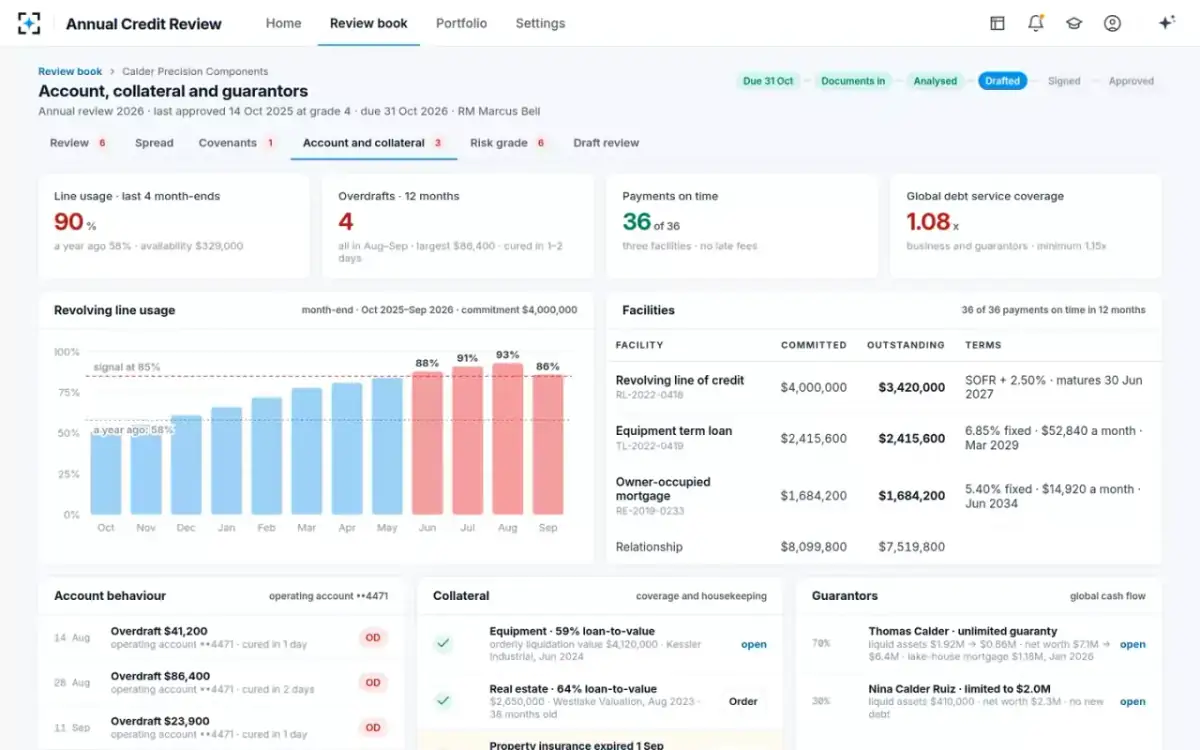Screen dimensions: 1200x750
Task: Open Thomas Calder guarantor 'open' link
Action: pyautogui.click(x=1133, y=645)
